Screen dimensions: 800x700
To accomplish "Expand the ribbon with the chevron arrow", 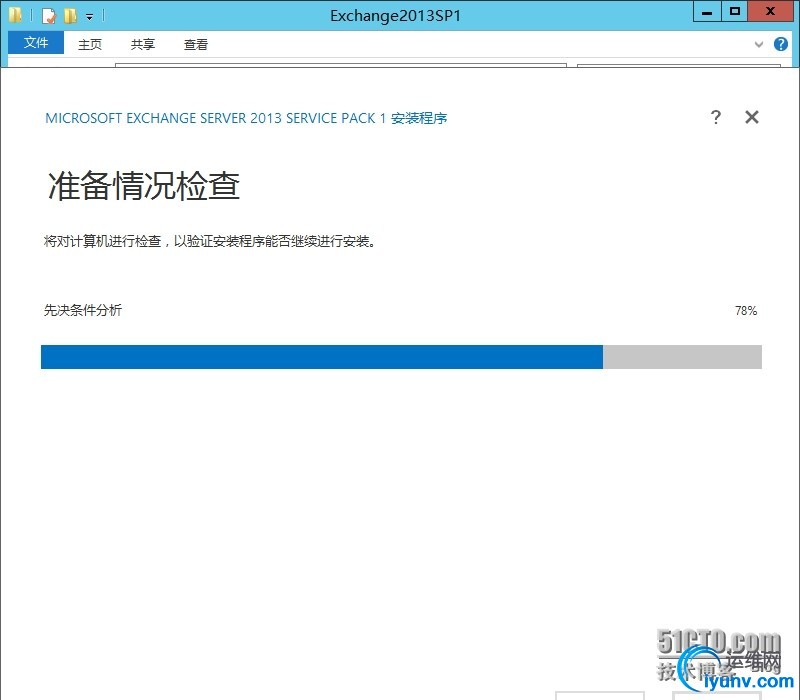I will point(759,44).
